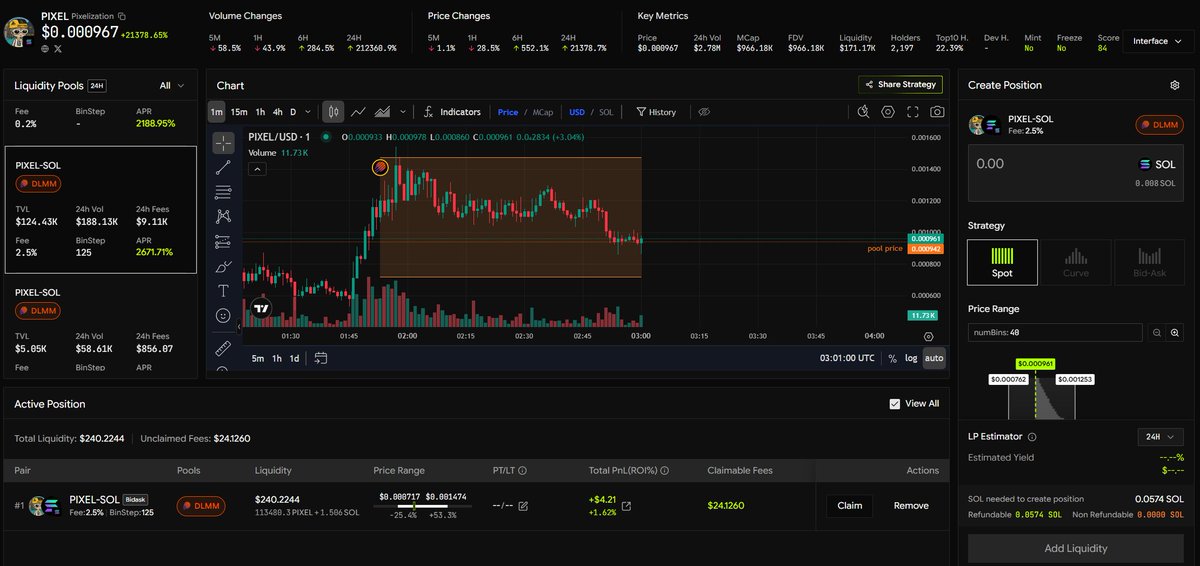Zoom out the price range
The width and height of the screenshot is (1200, 566).
click(1157, 332)
